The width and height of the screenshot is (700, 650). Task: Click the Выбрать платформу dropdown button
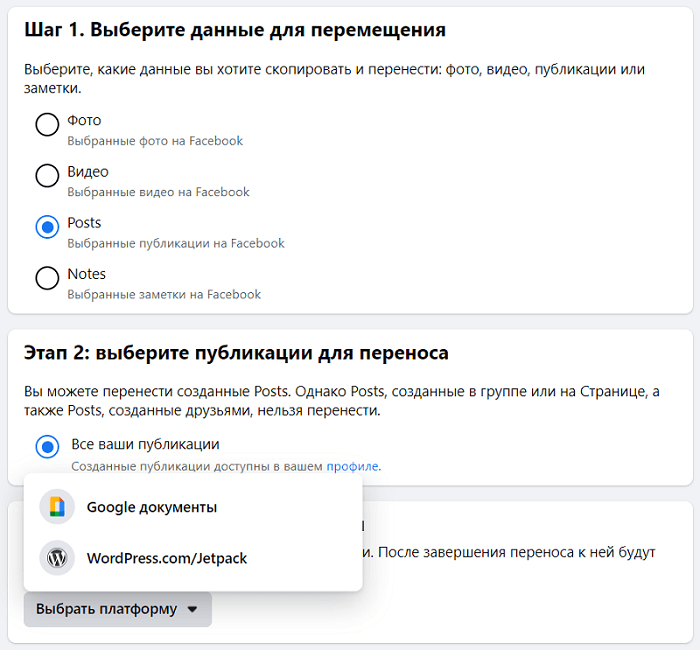pyautogui.click(x=118, y=609)
